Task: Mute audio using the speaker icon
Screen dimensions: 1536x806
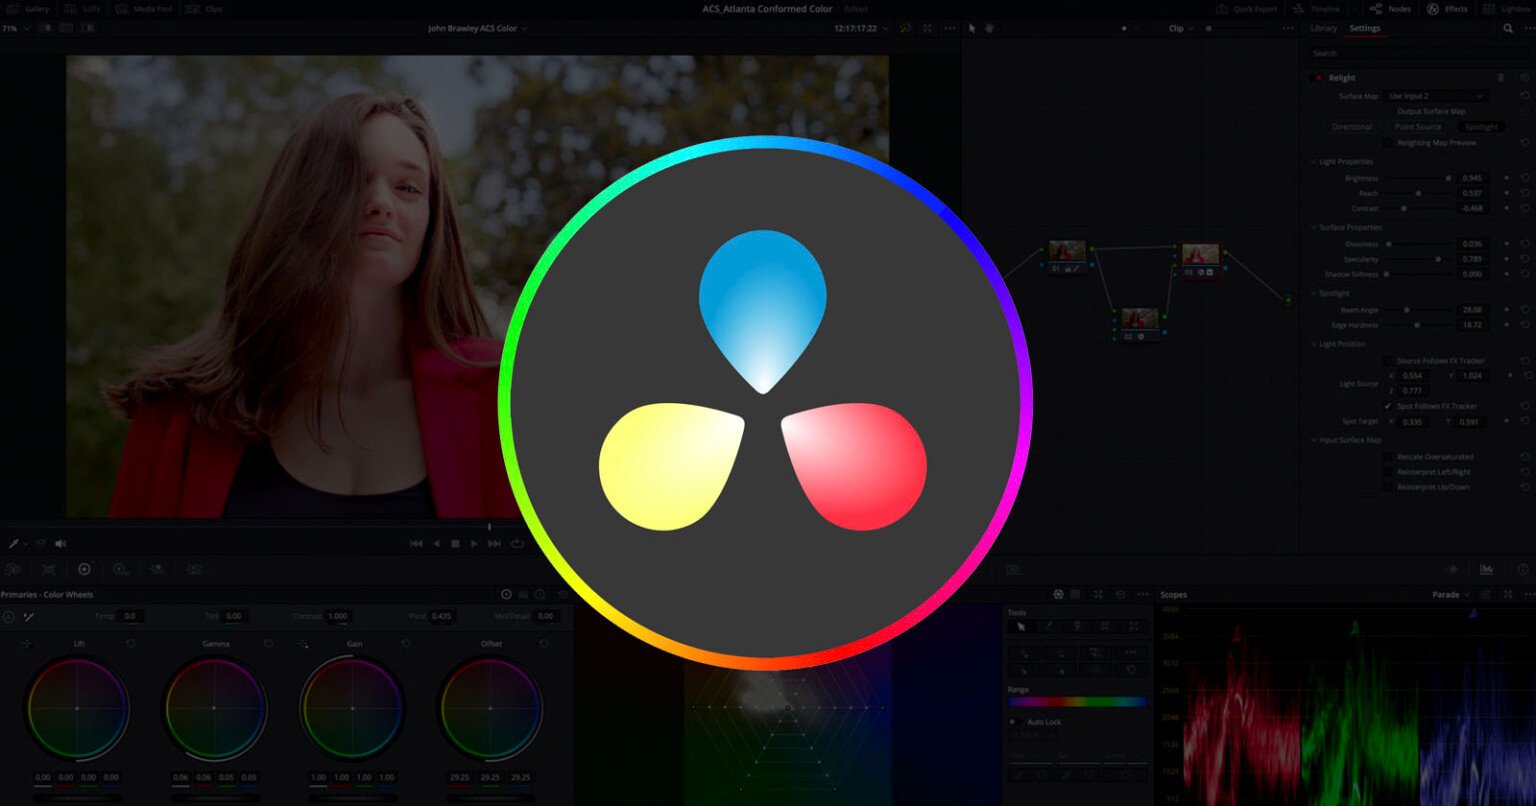Action: pyautogui.click(x=60, y=543)
